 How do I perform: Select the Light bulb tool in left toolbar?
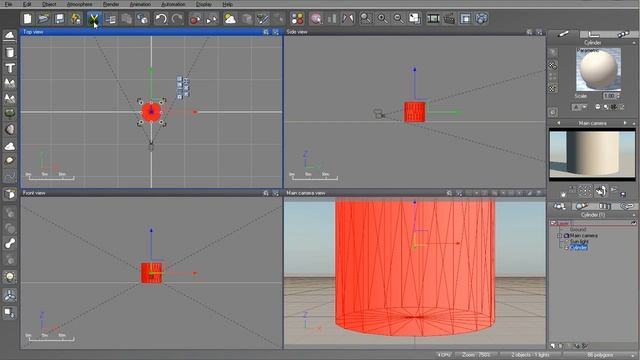click(10, 277)
